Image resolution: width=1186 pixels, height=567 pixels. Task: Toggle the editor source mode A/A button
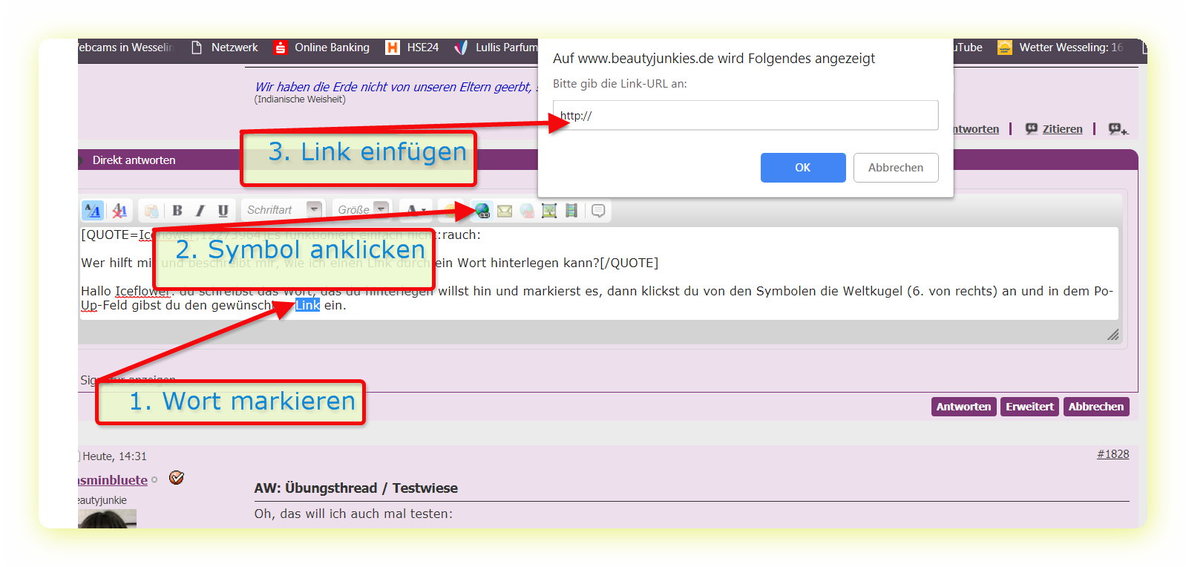pyautogui.click(x=92, y=210)
